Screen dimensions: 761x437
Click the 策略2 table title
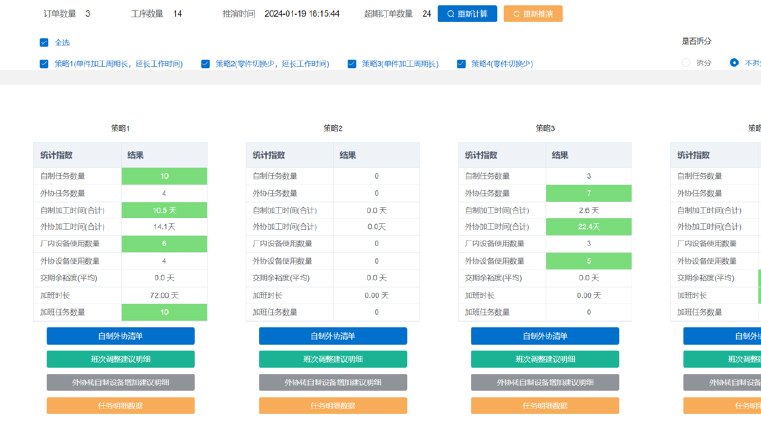click(x=333, y=128)
